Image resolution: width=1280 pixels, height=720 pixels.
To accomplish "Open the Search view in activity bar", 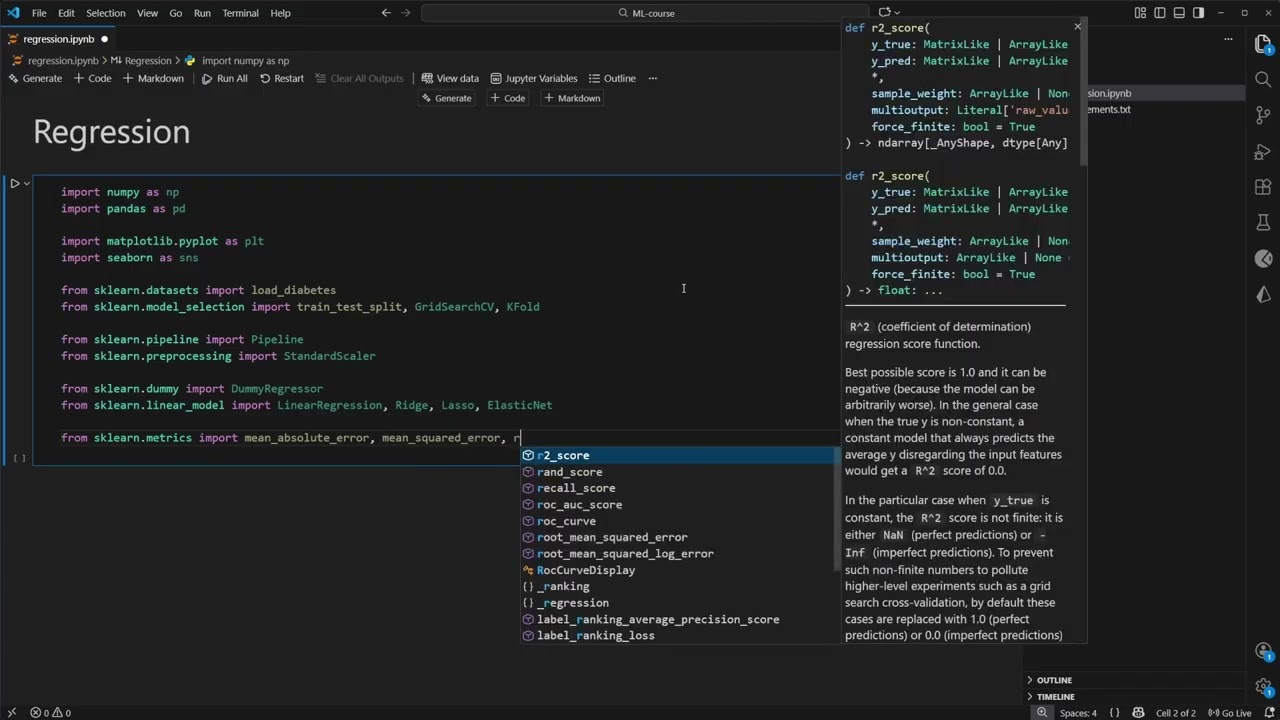I will point(1263,79).
